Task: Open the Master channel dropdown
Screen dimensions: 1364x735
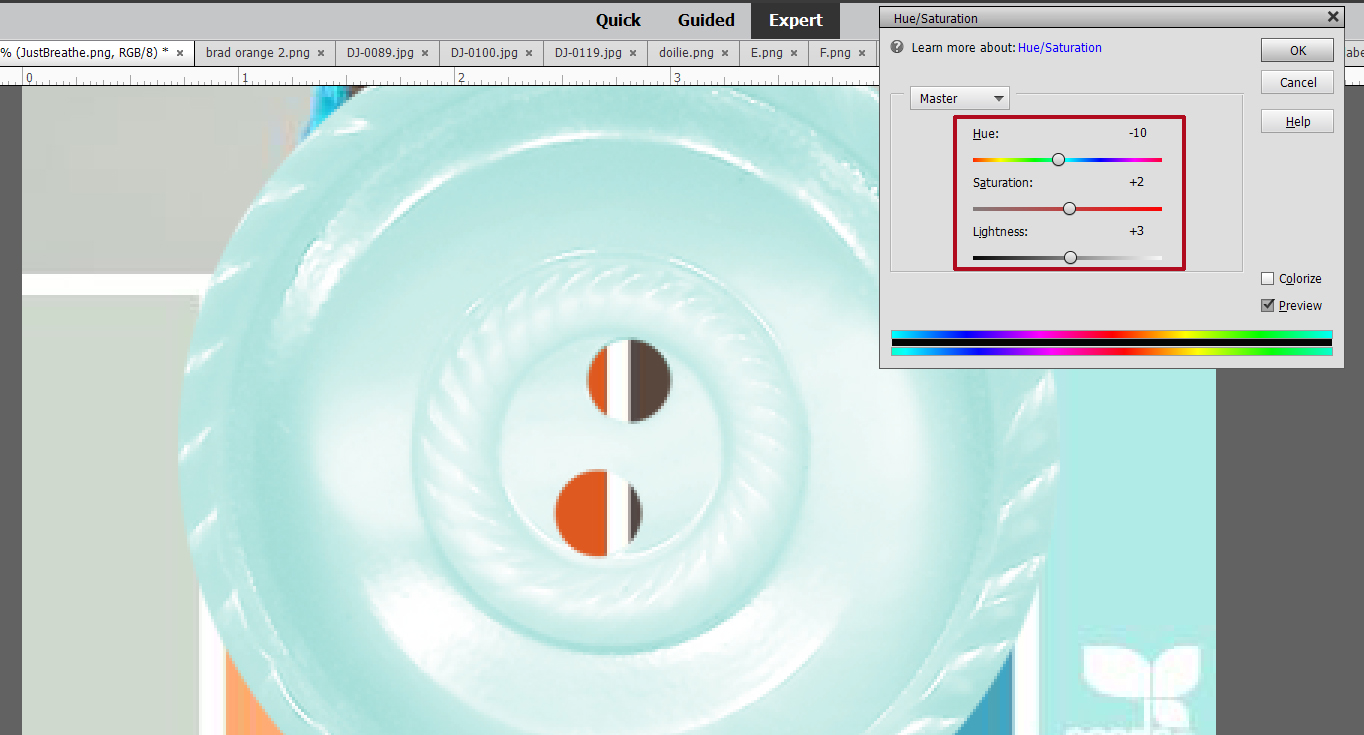Action: click(960, 98)
